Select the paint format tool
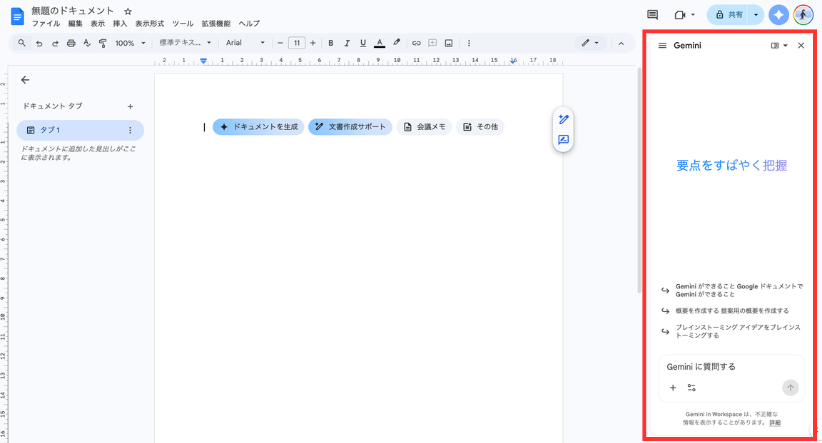The width and height of the screenshot is (822, 443). pyautogui.click(x=103, y=44)
